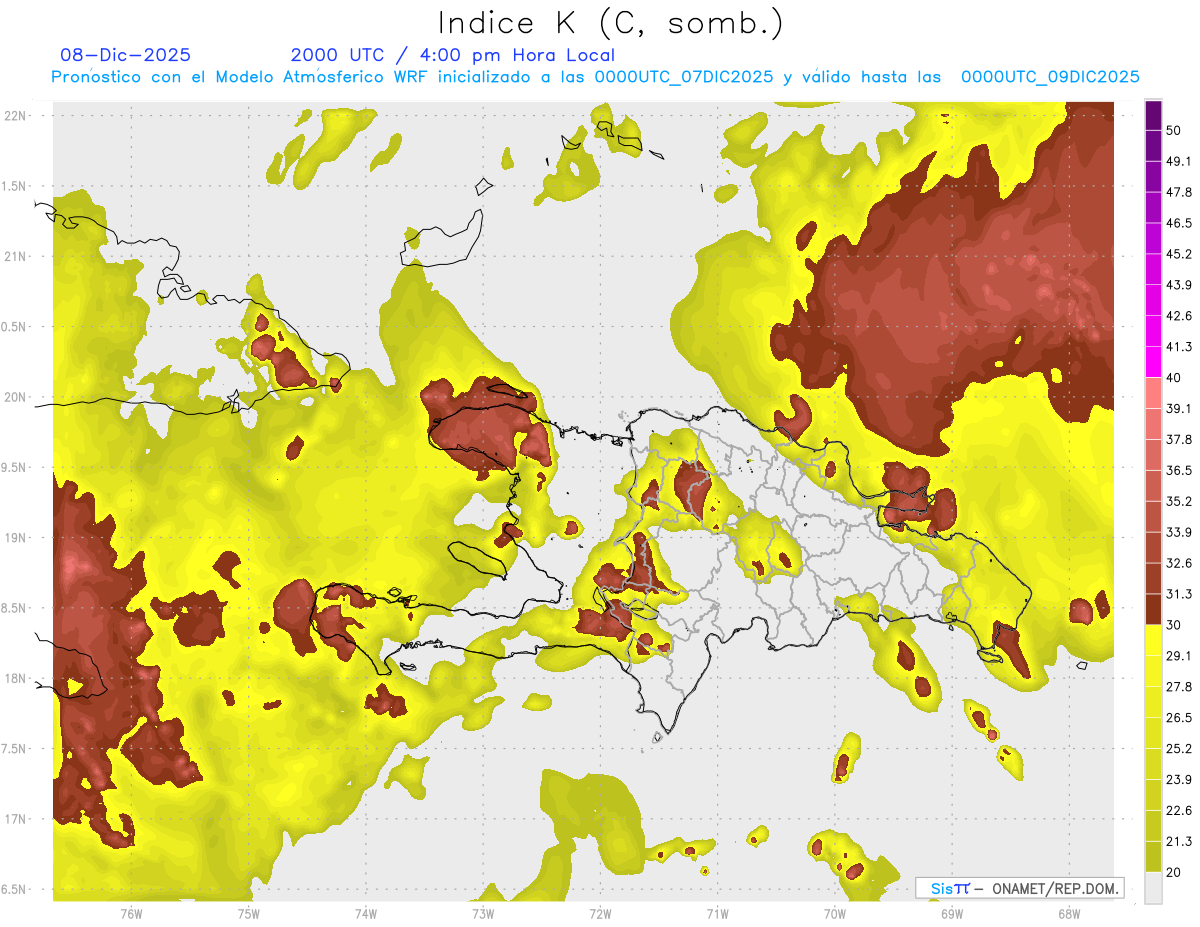1200x927 pixels.
Task: Click the colorbar value "49.1"
Action: [1178, 161]
